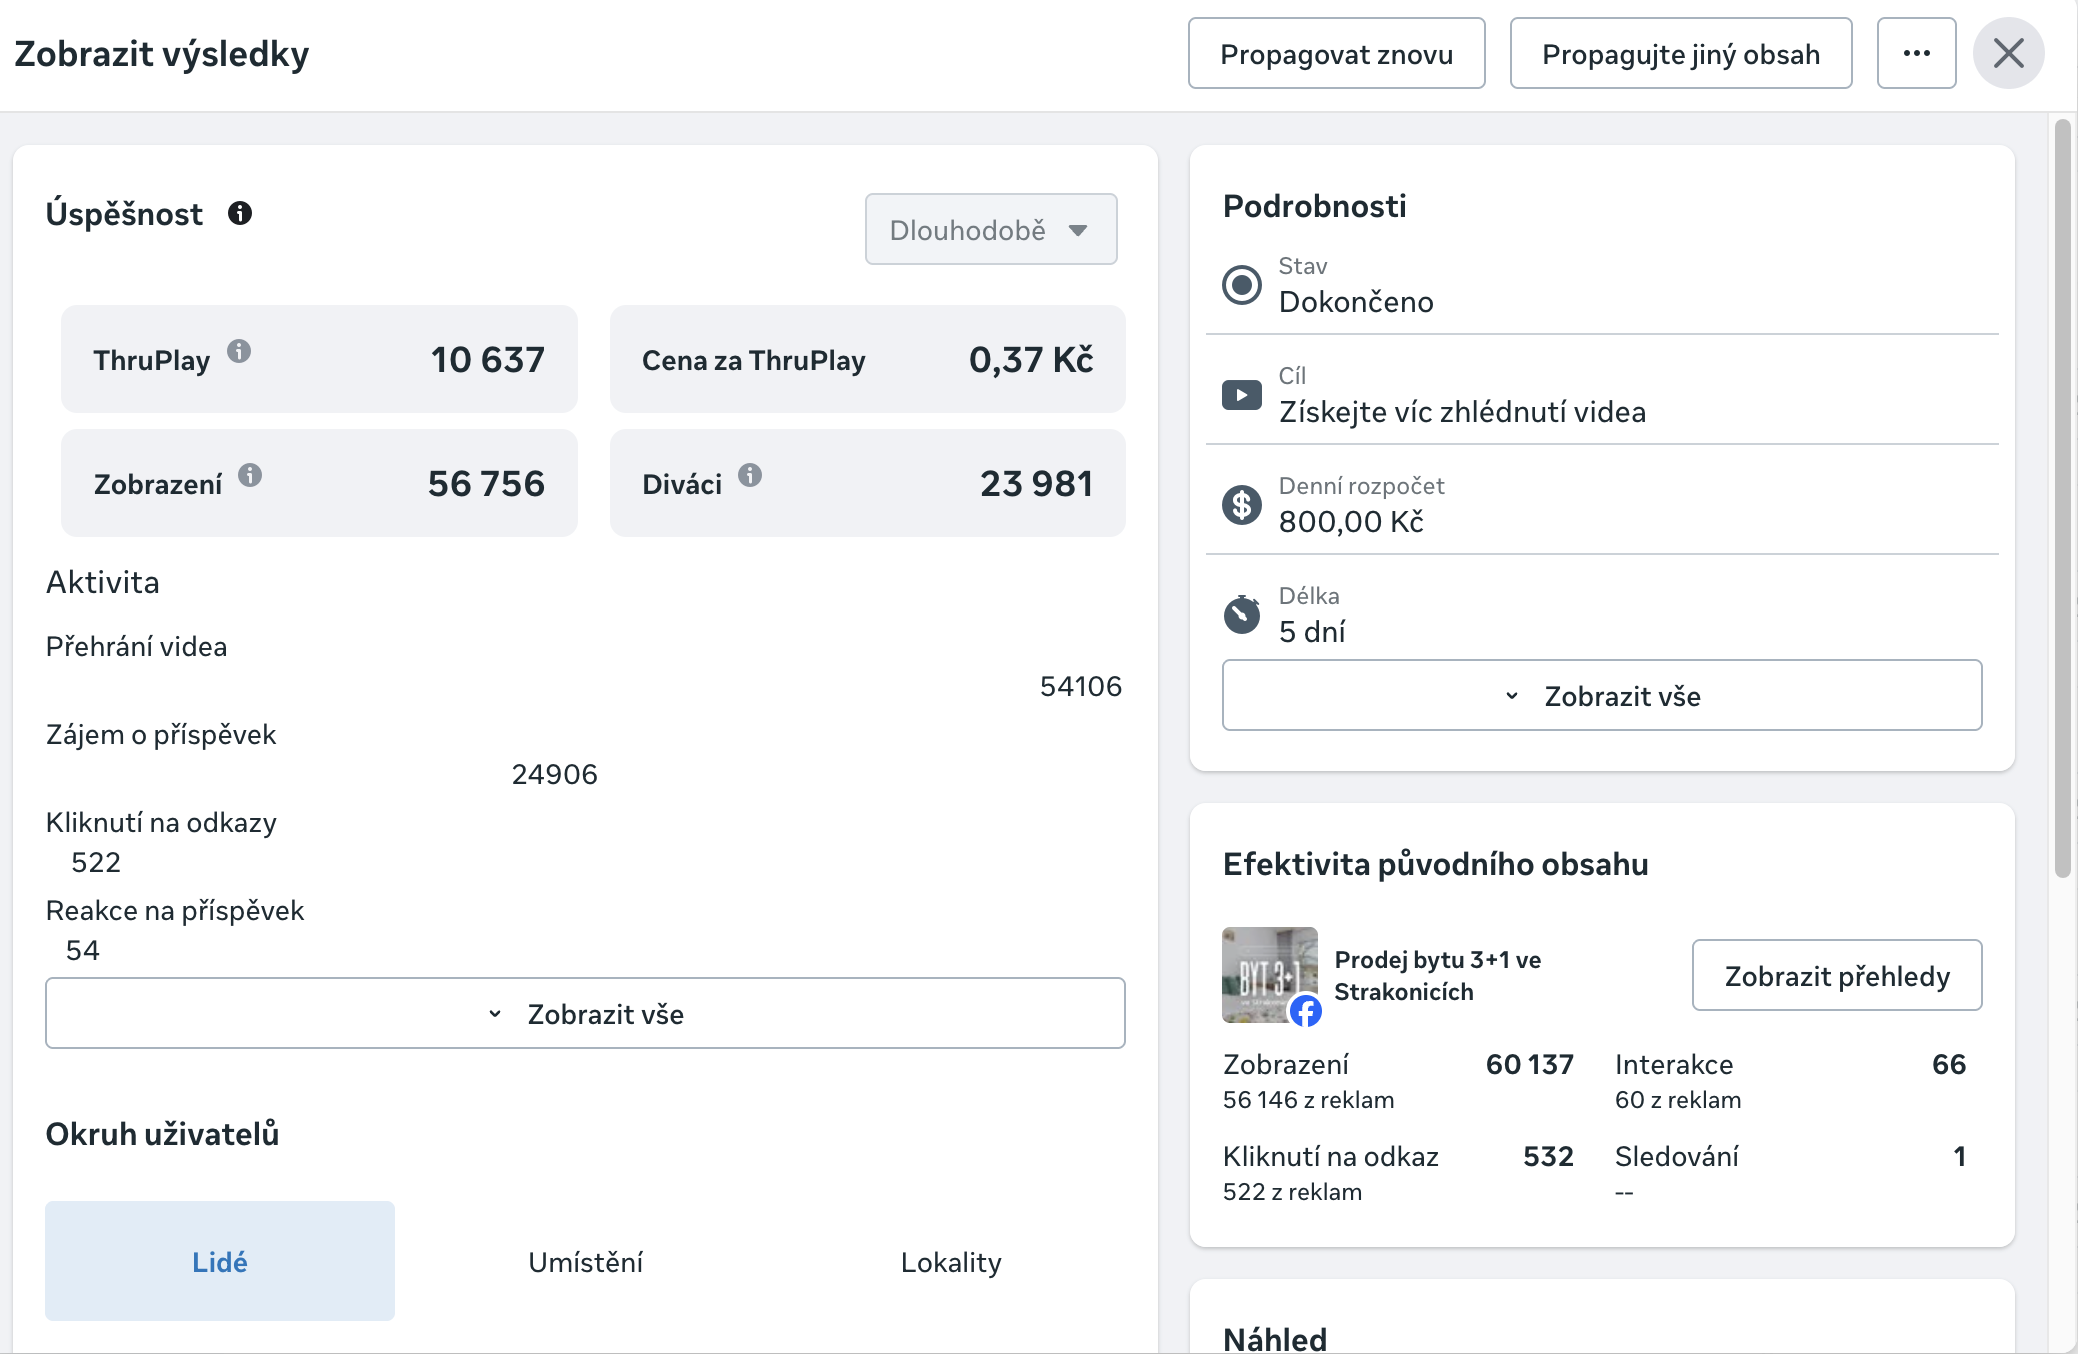This screenshot has width=2078, height=1354.
Task: Expand Zobrazit vše under Aktivita
Action: [585, 1013]
